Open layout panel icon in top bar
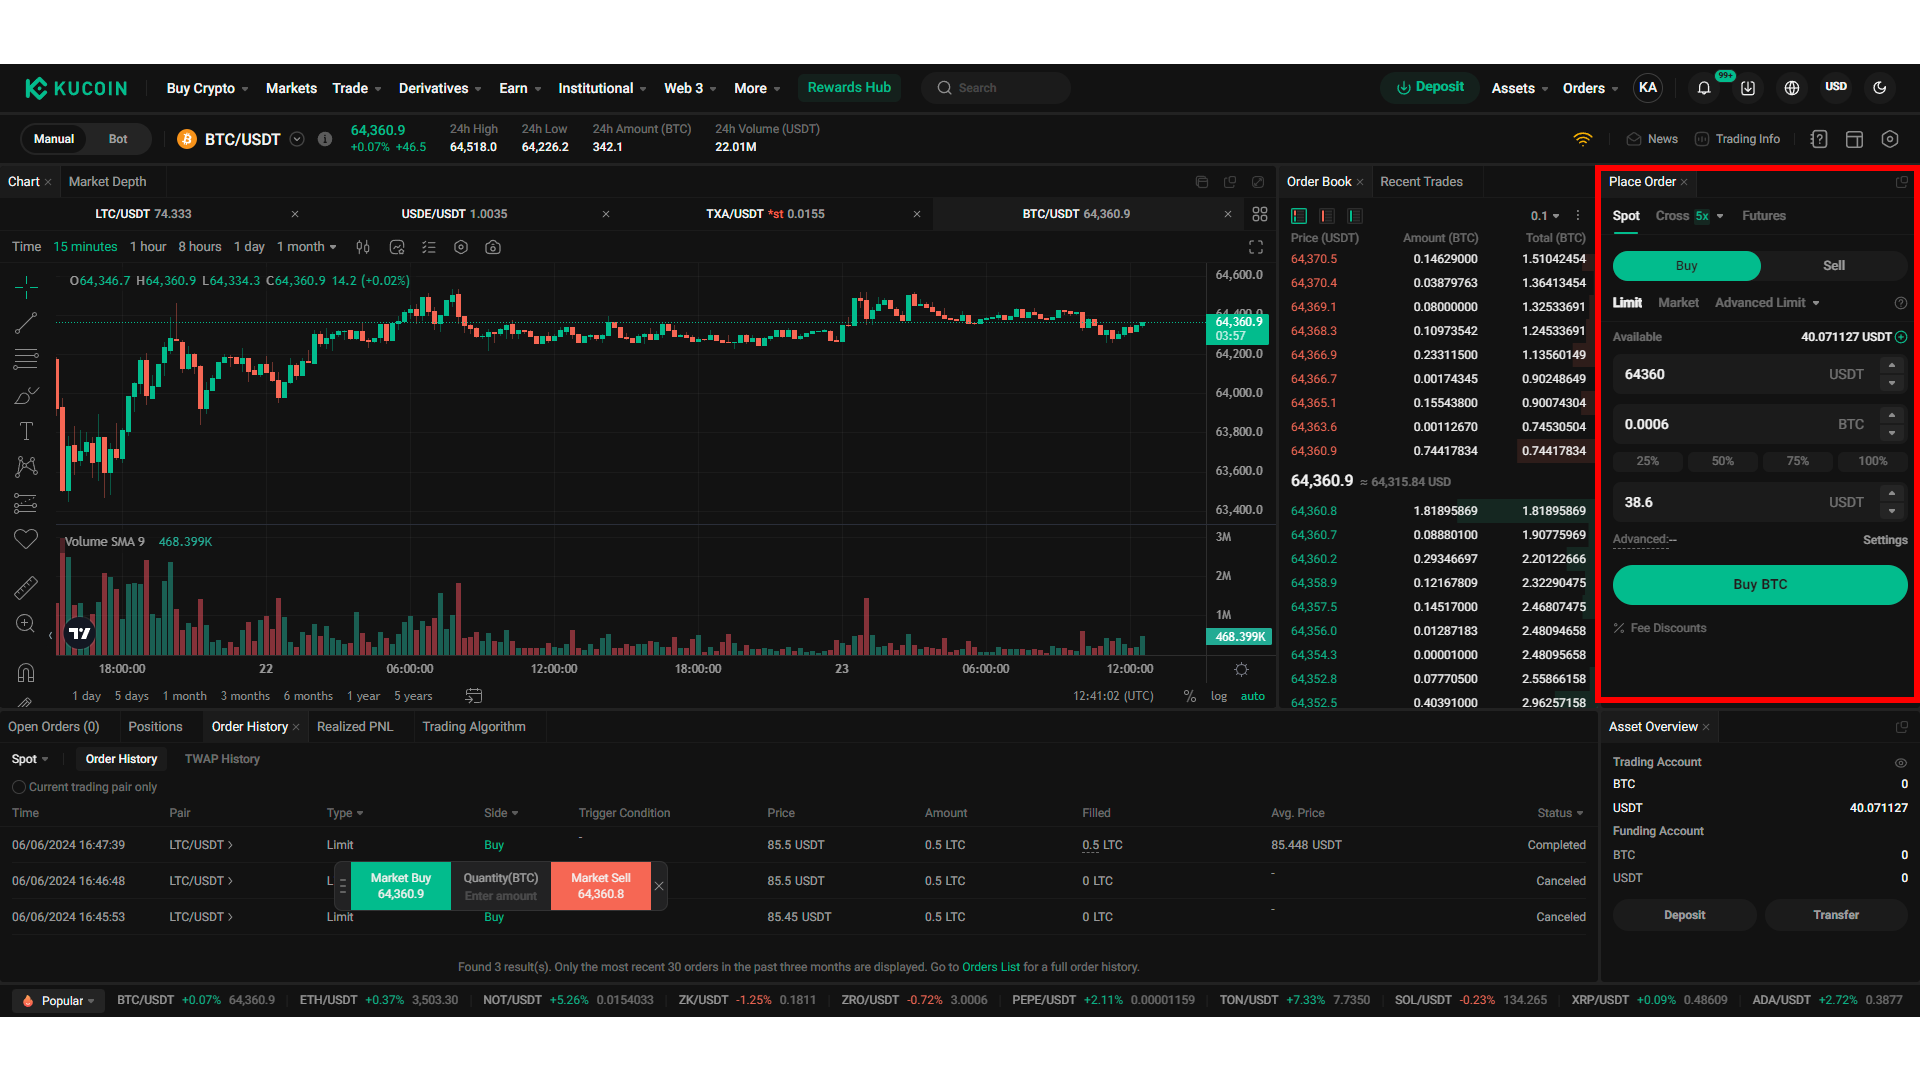 pos(1854,139)
